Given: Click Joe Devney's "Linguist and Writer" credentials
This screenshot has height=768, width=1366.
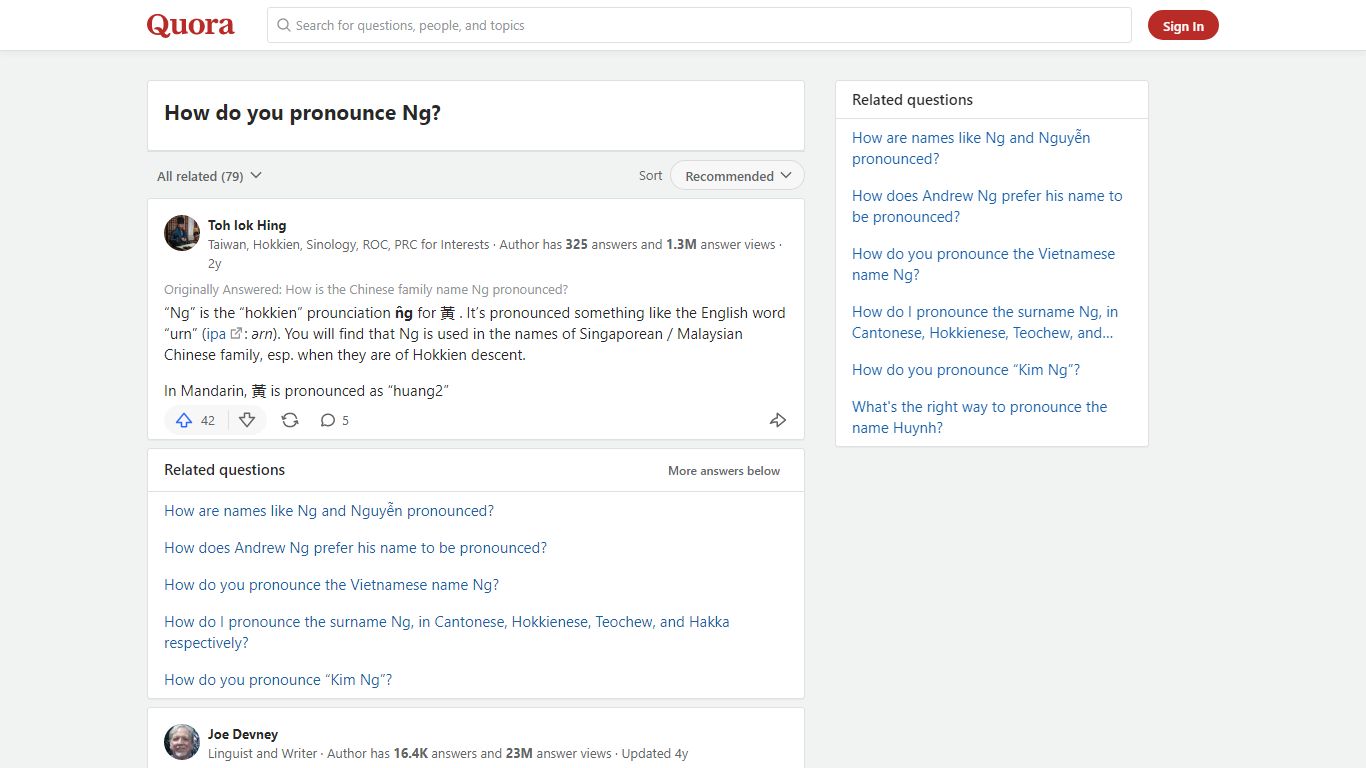Looking at the screenshot, I should (x=263, y=754).
